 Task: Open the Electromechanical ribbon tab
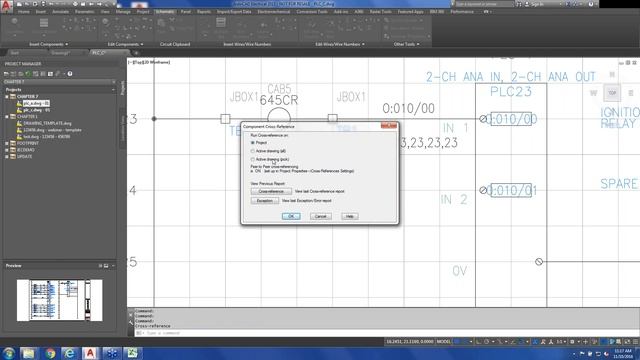pyautogui.click(x=274, y=12)
